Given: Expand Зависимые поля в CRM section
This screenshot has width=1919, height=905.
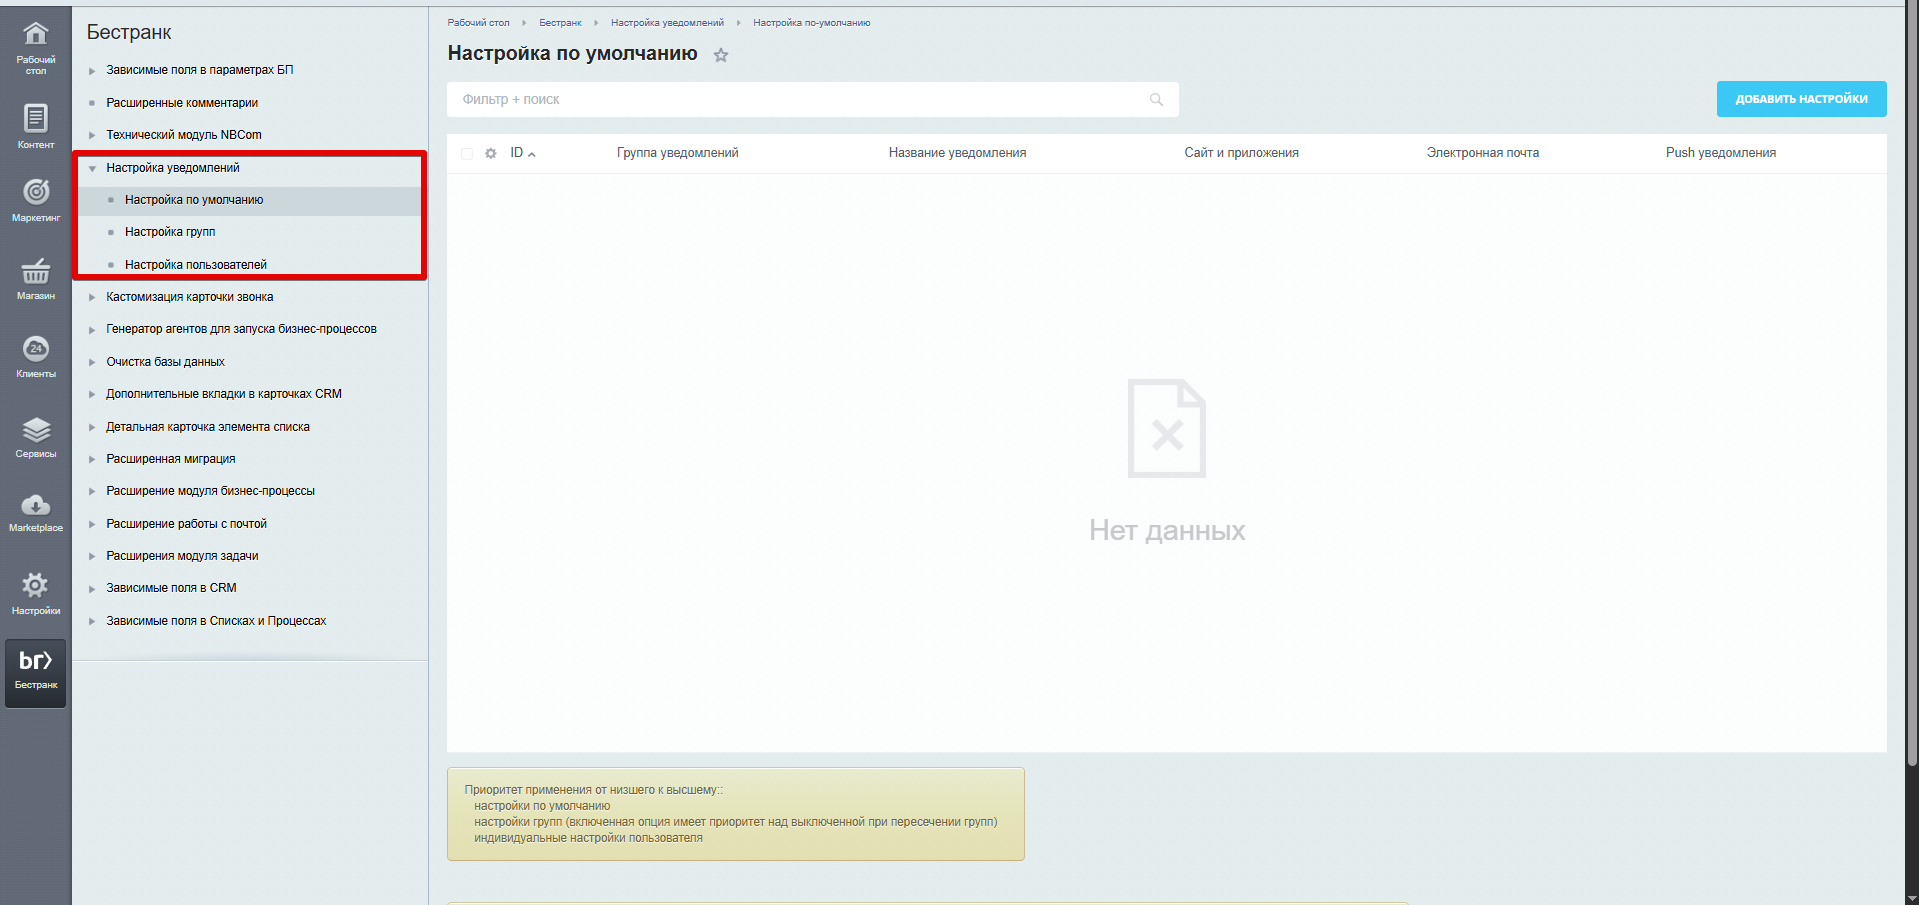Looking at the screenshot, I should click(x=92, y=589).
